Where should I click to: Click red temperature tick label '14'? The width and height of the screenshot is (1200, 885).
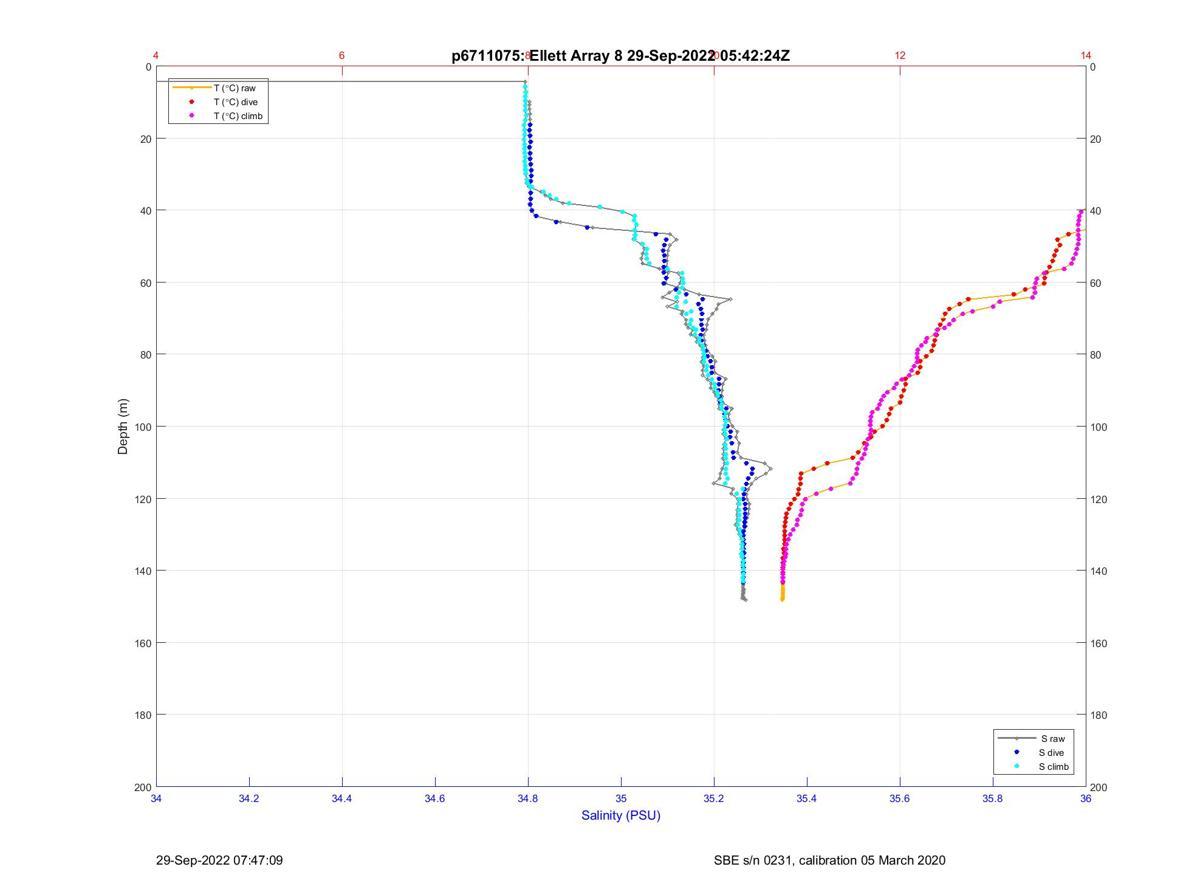click(1086, 55)
